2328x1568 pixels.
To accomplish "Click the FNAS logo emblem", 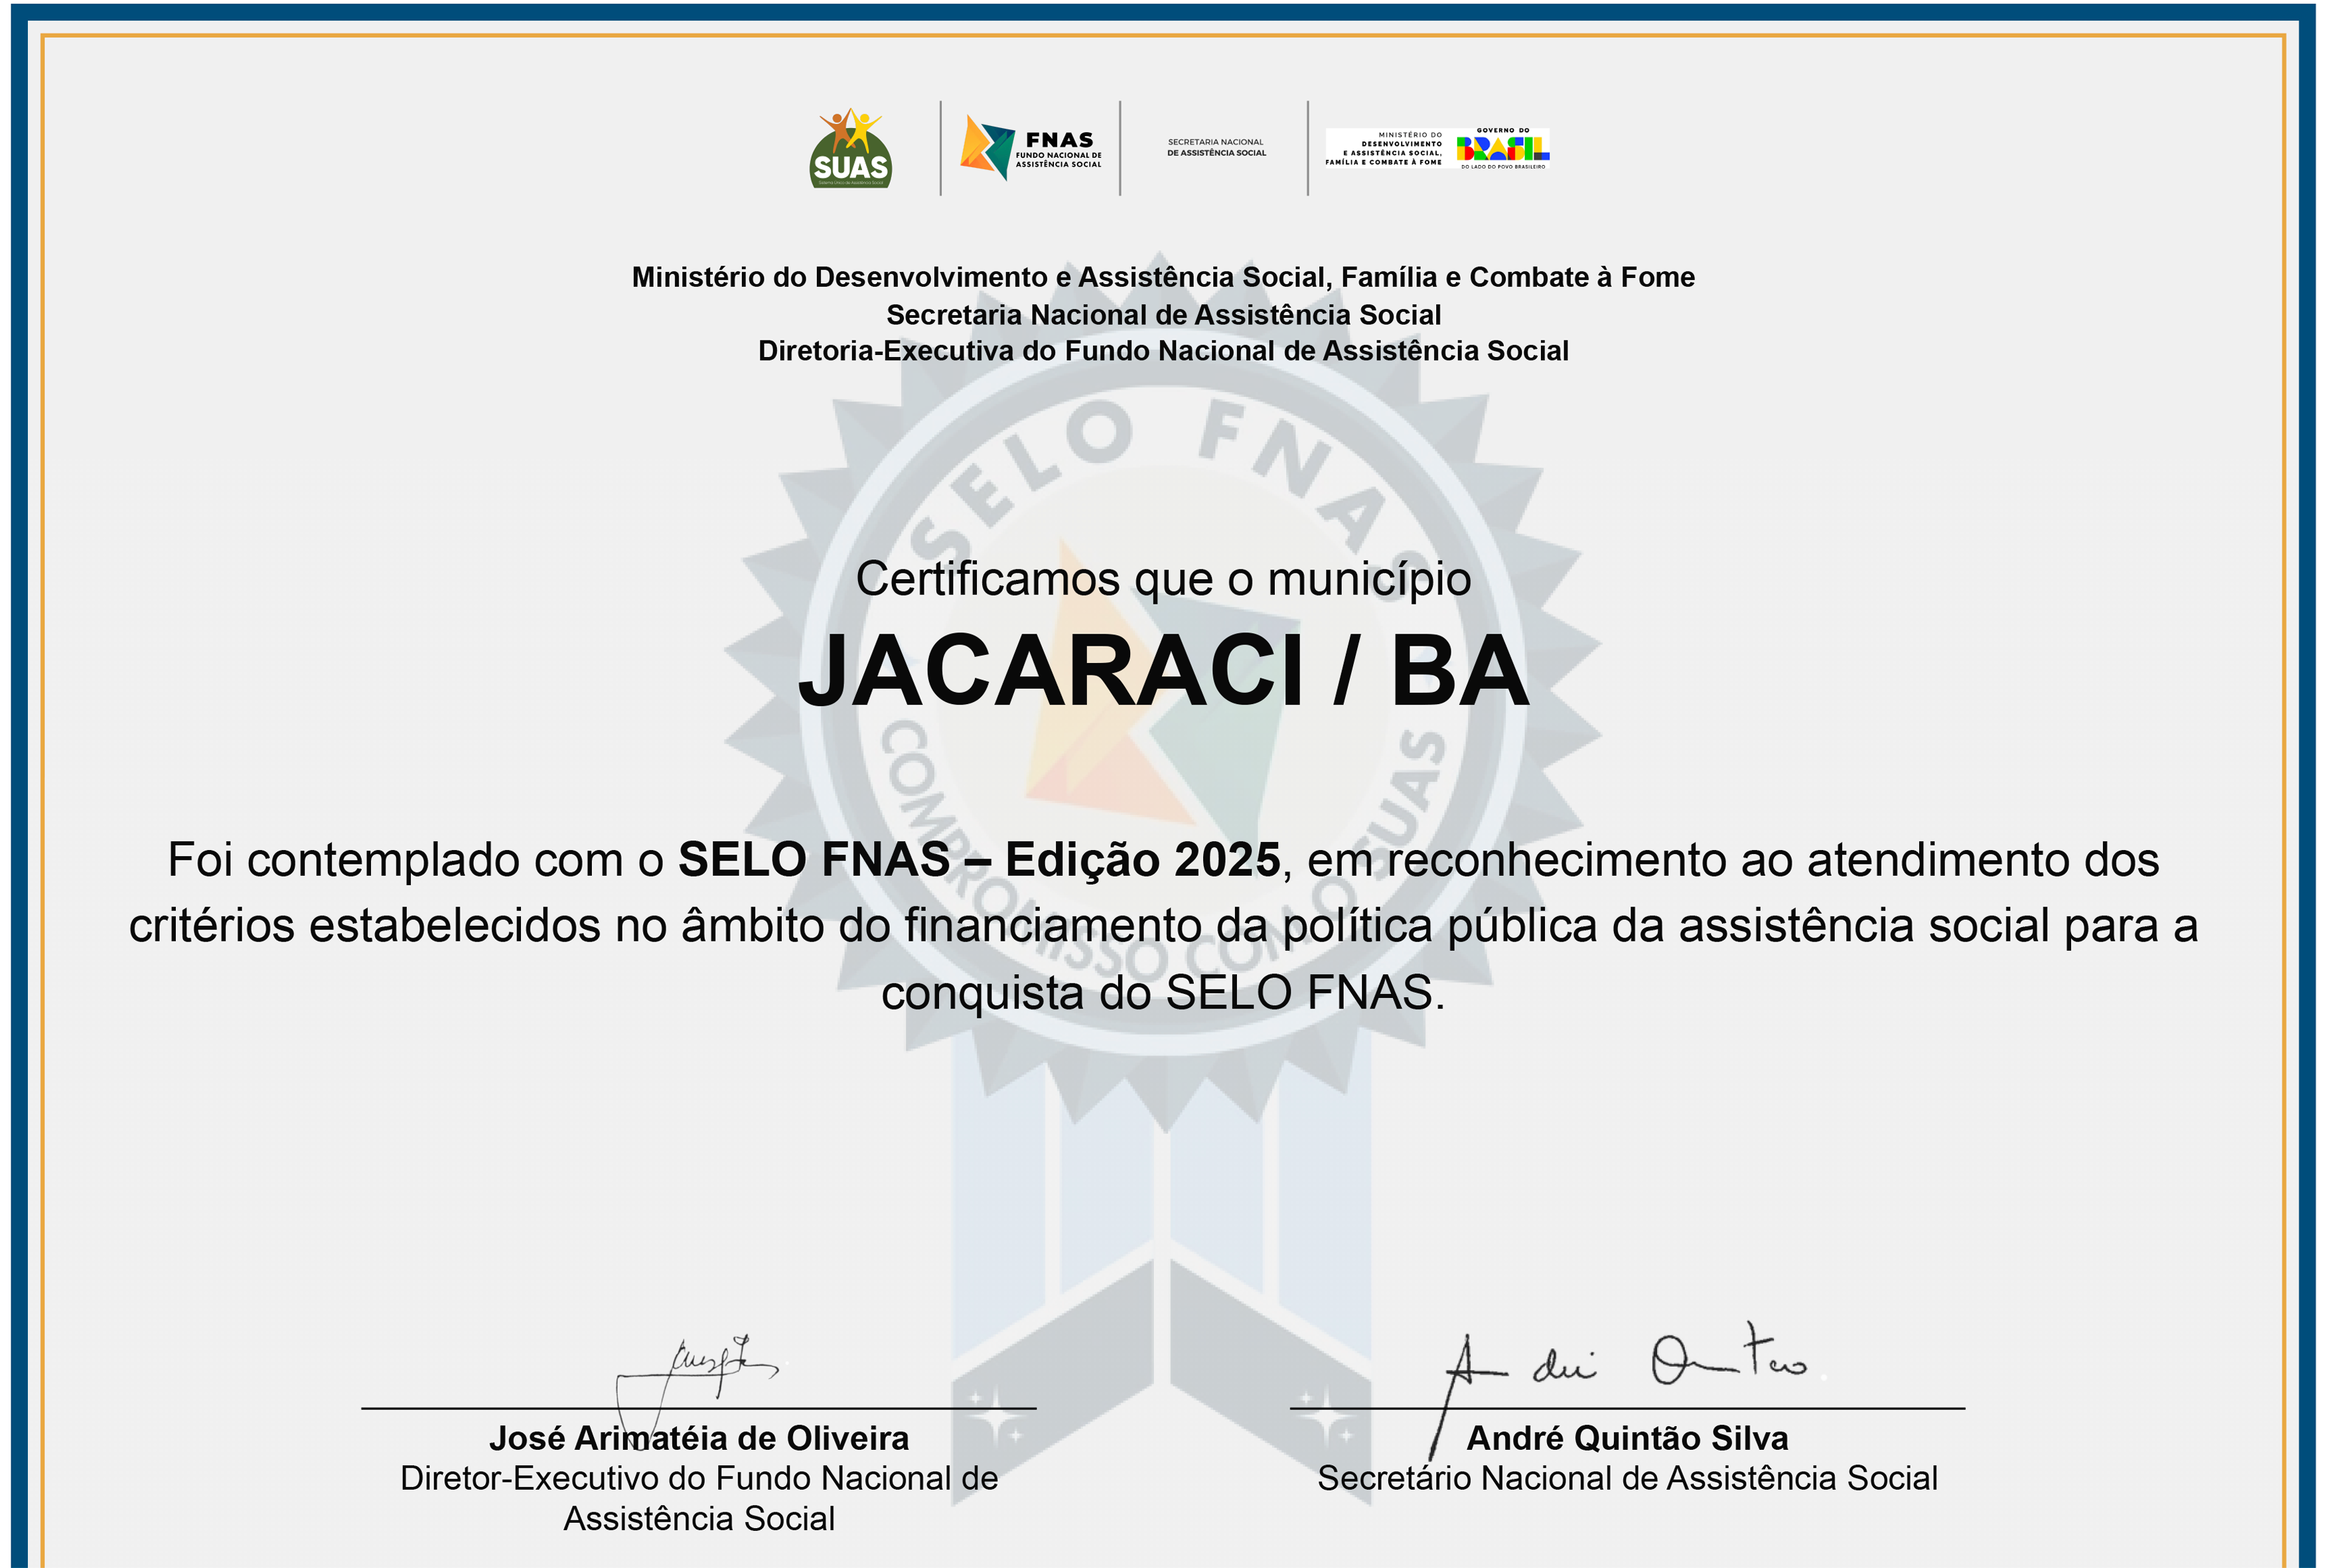I will click(x=987, y=147).
